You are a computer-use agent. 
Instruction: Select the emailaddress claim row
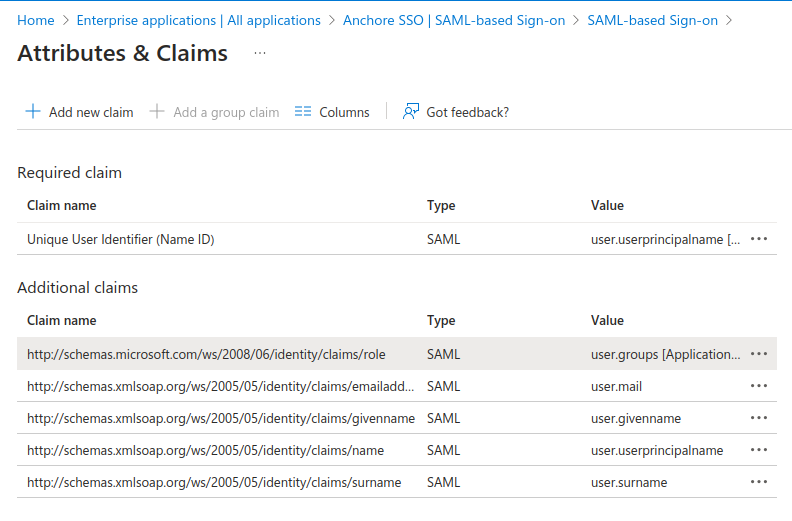(x=220, y=386)
